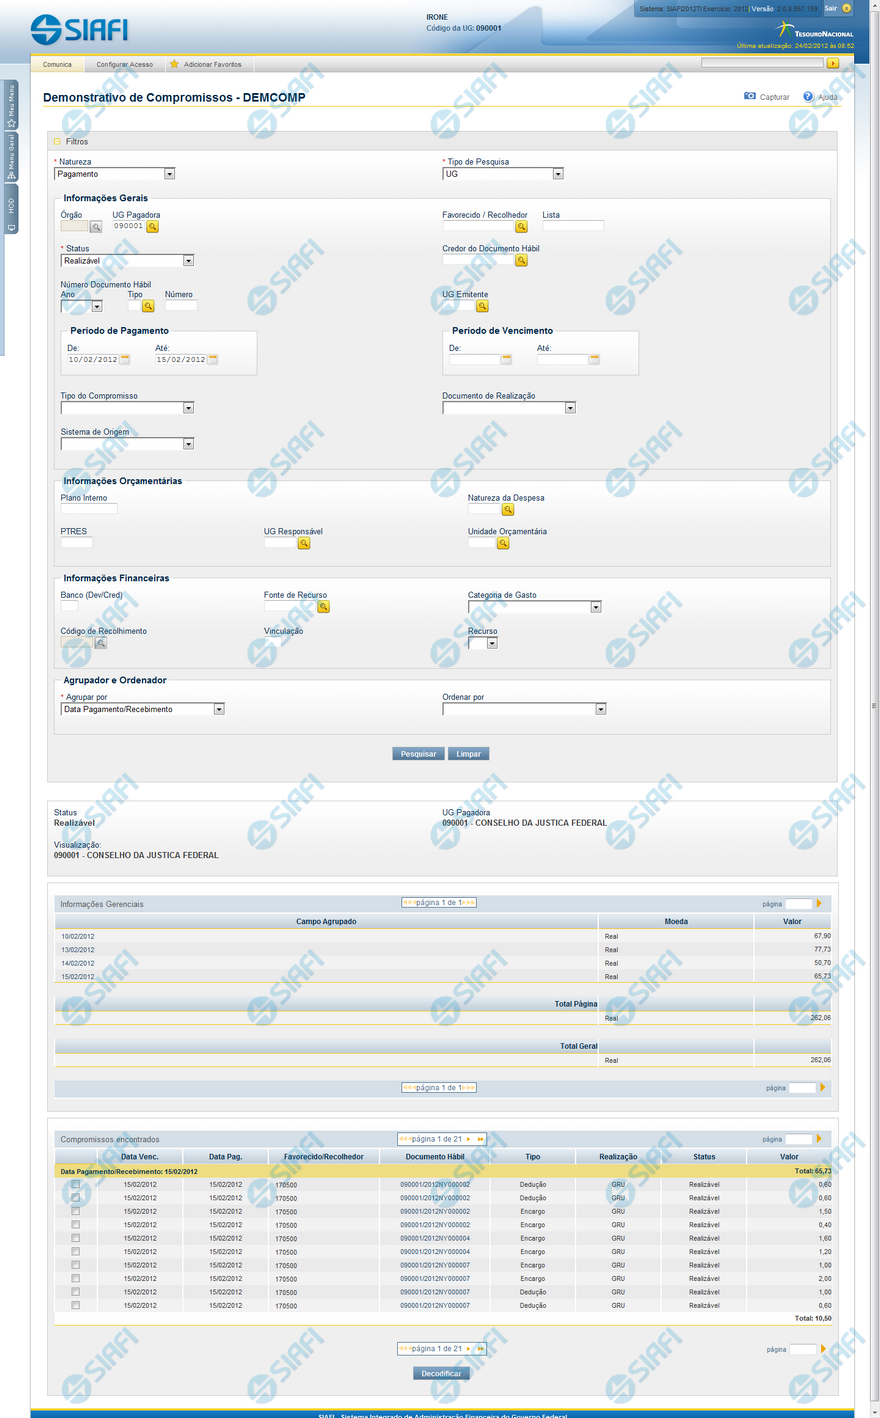Click the Plano Interno input field
880x1418 pixels.
pos(89,509)
